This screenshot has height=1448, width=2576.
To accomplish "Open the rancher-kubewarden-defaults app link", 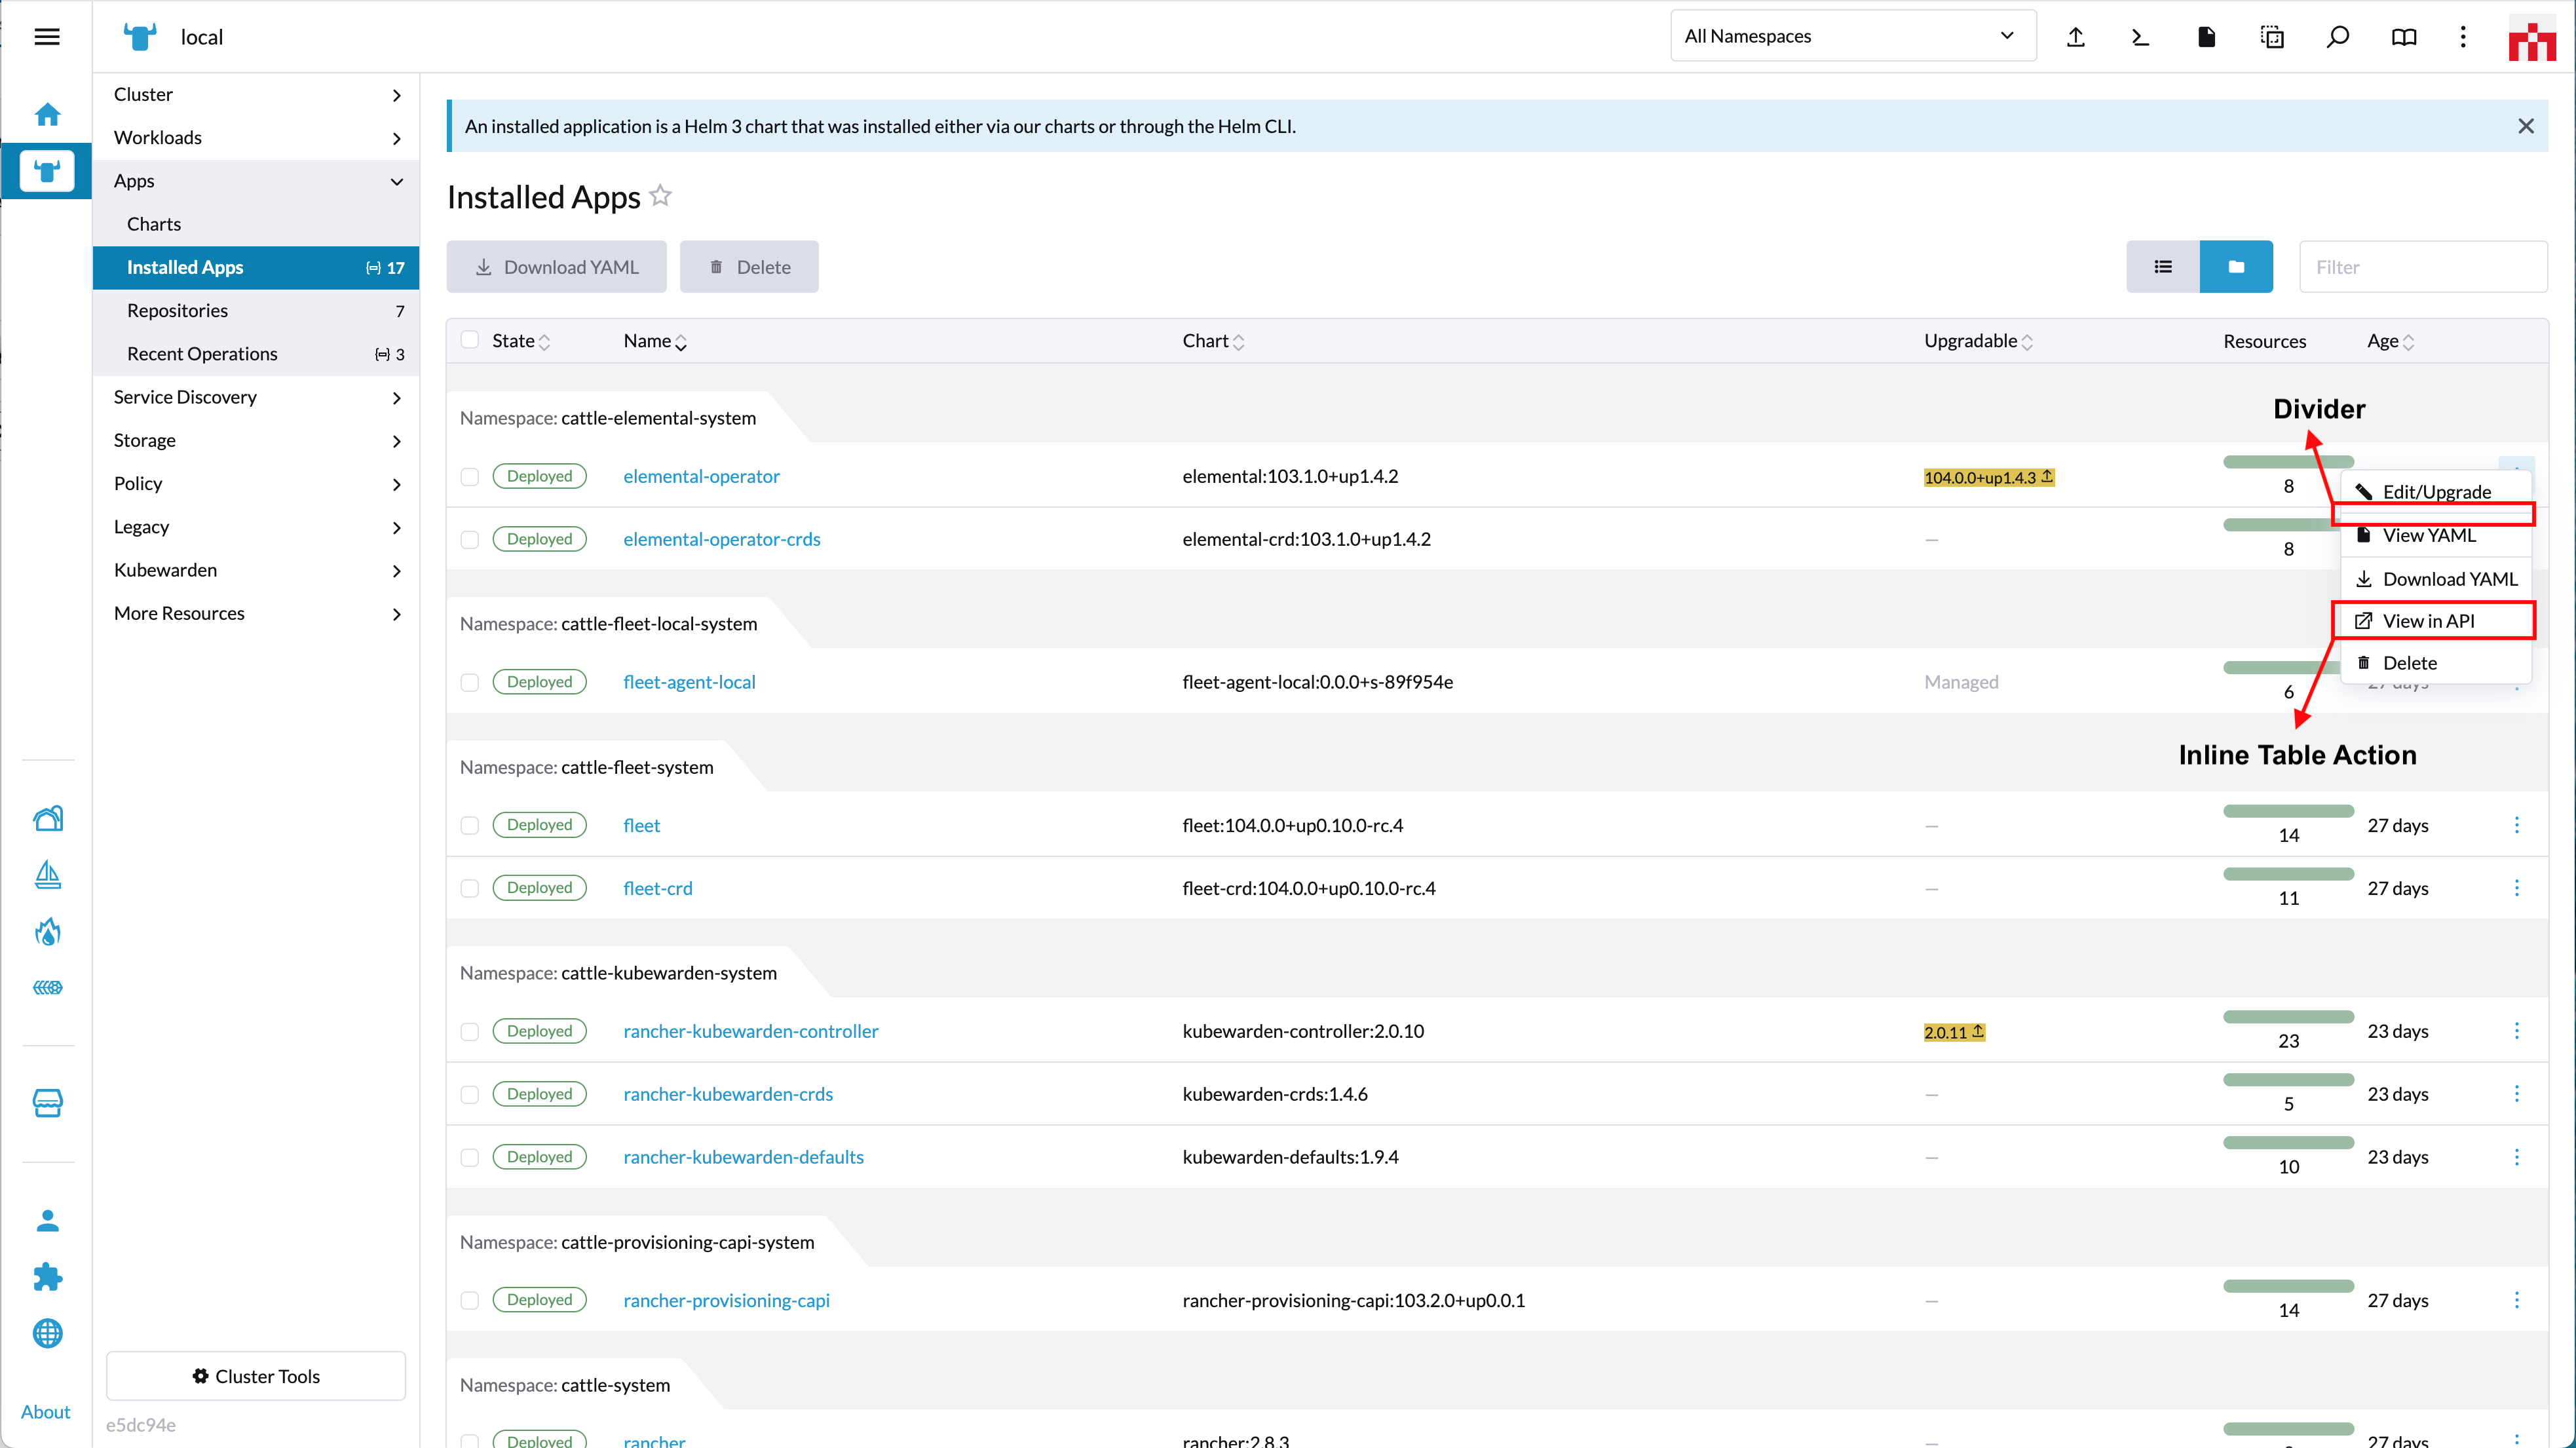I will click(x=743, y=1157).
